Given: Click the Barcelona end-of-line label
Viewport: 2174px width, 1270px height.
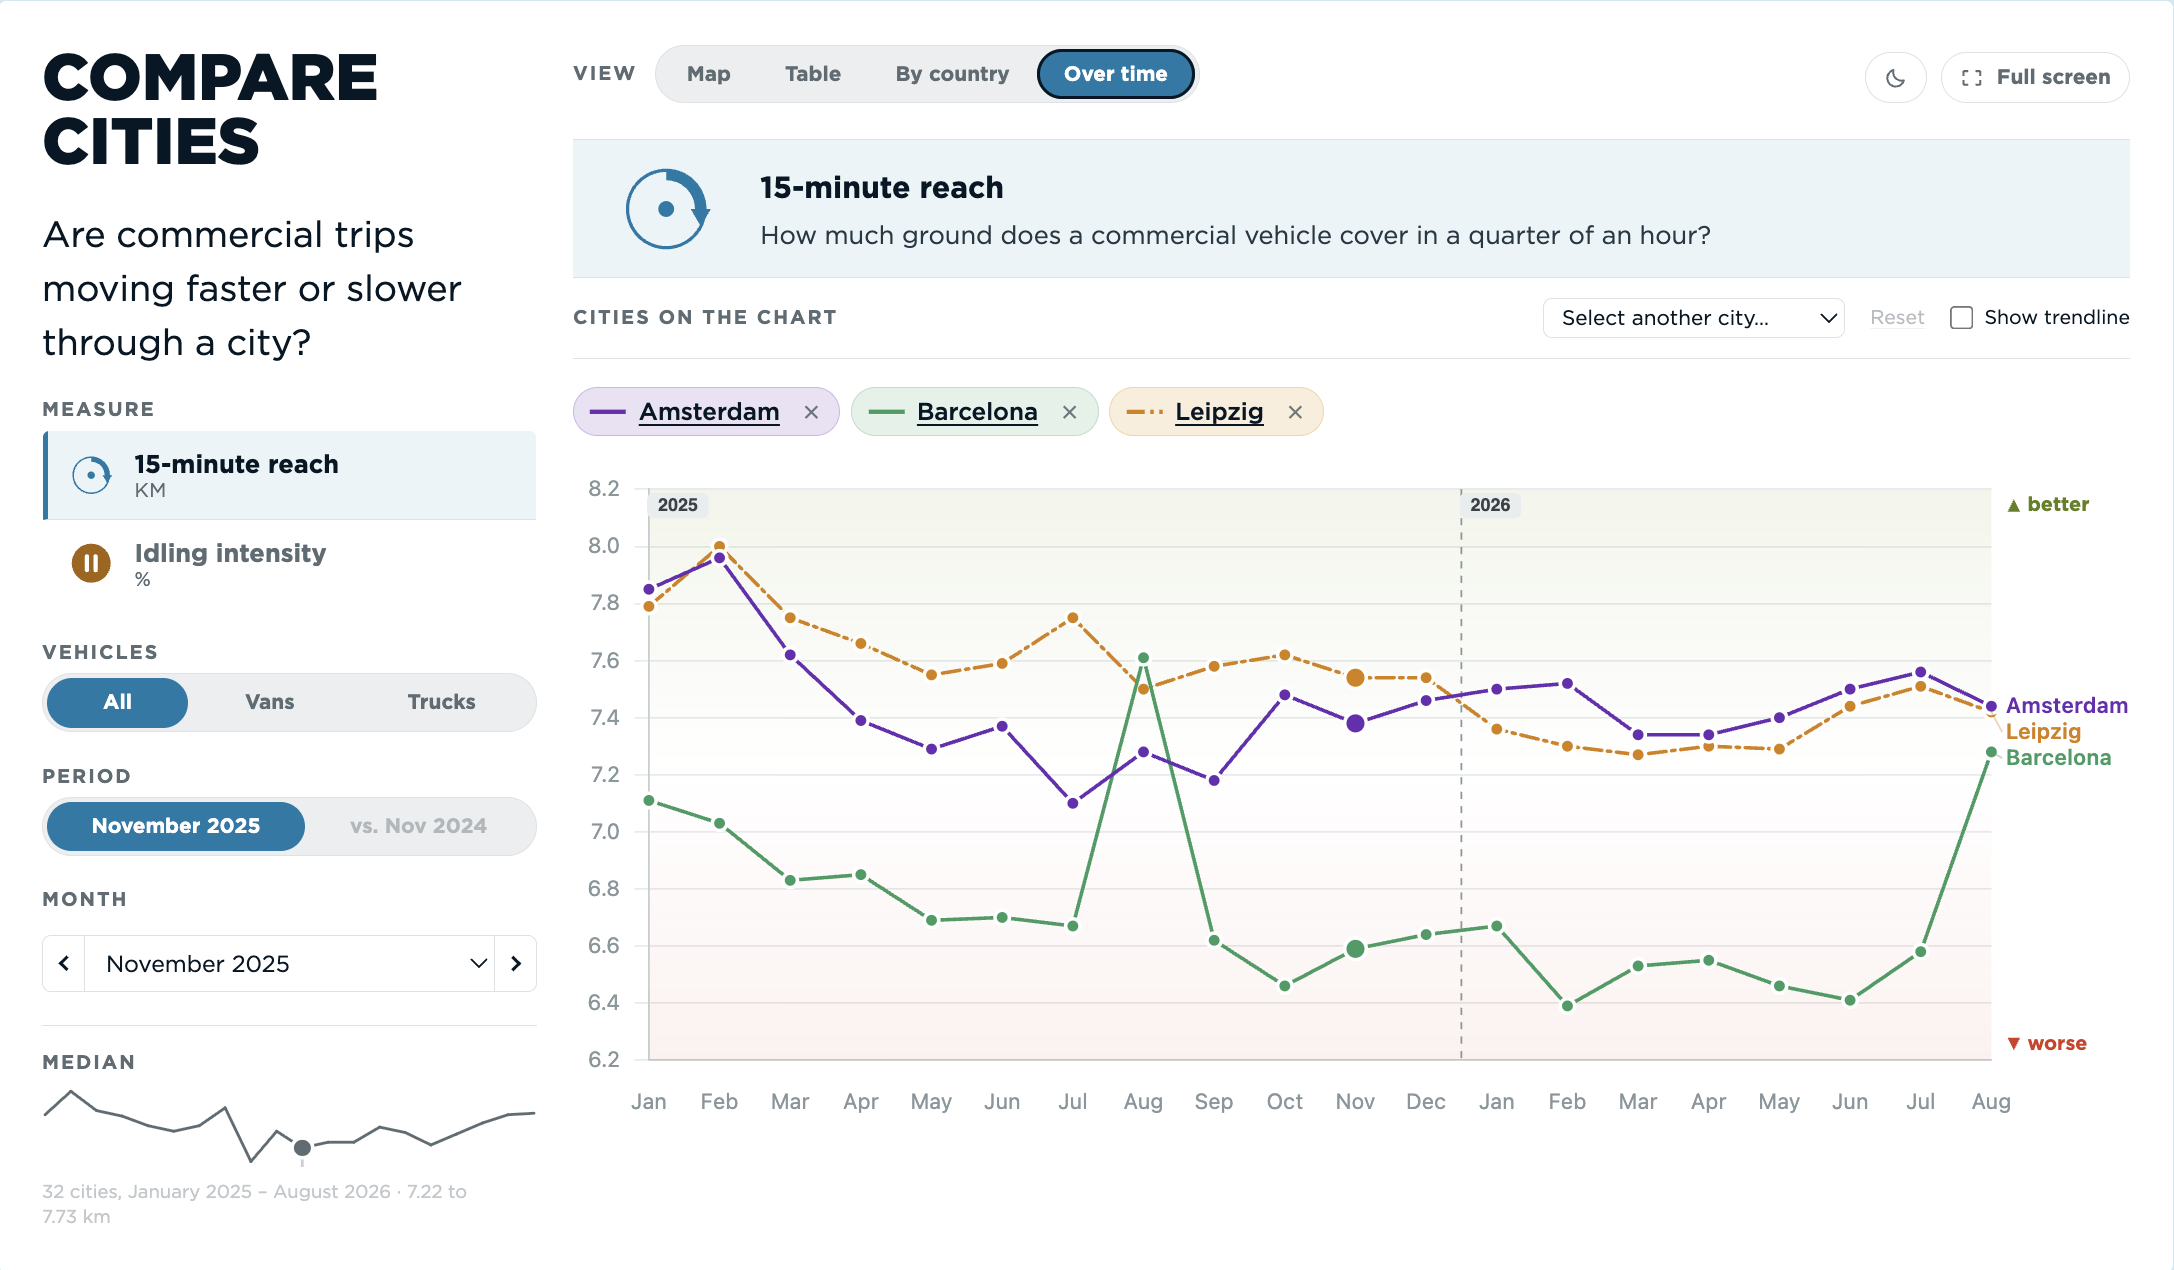Looking at the screenshot, I should pos(2058,757).
